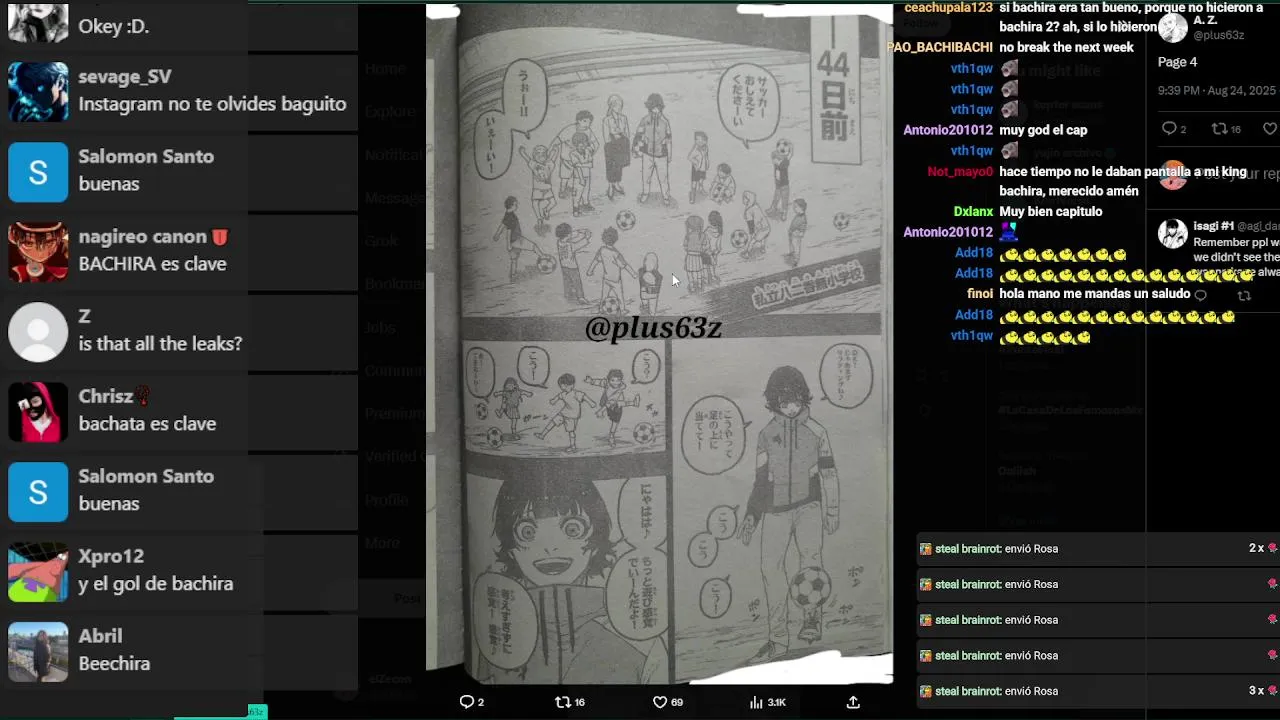Image resolution: width=1280 pixels, height=720 pixels.
Task: Select the dimmed Profile item in the sidebar
Action: pyautogui.click(x=387, y=500)
